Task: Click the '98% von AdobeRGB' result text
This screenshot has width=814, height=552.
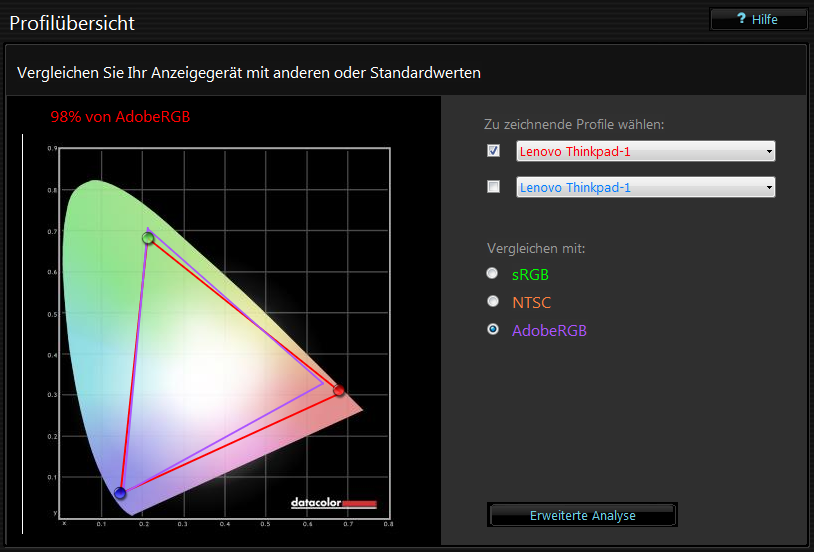Action: point(120,117)
